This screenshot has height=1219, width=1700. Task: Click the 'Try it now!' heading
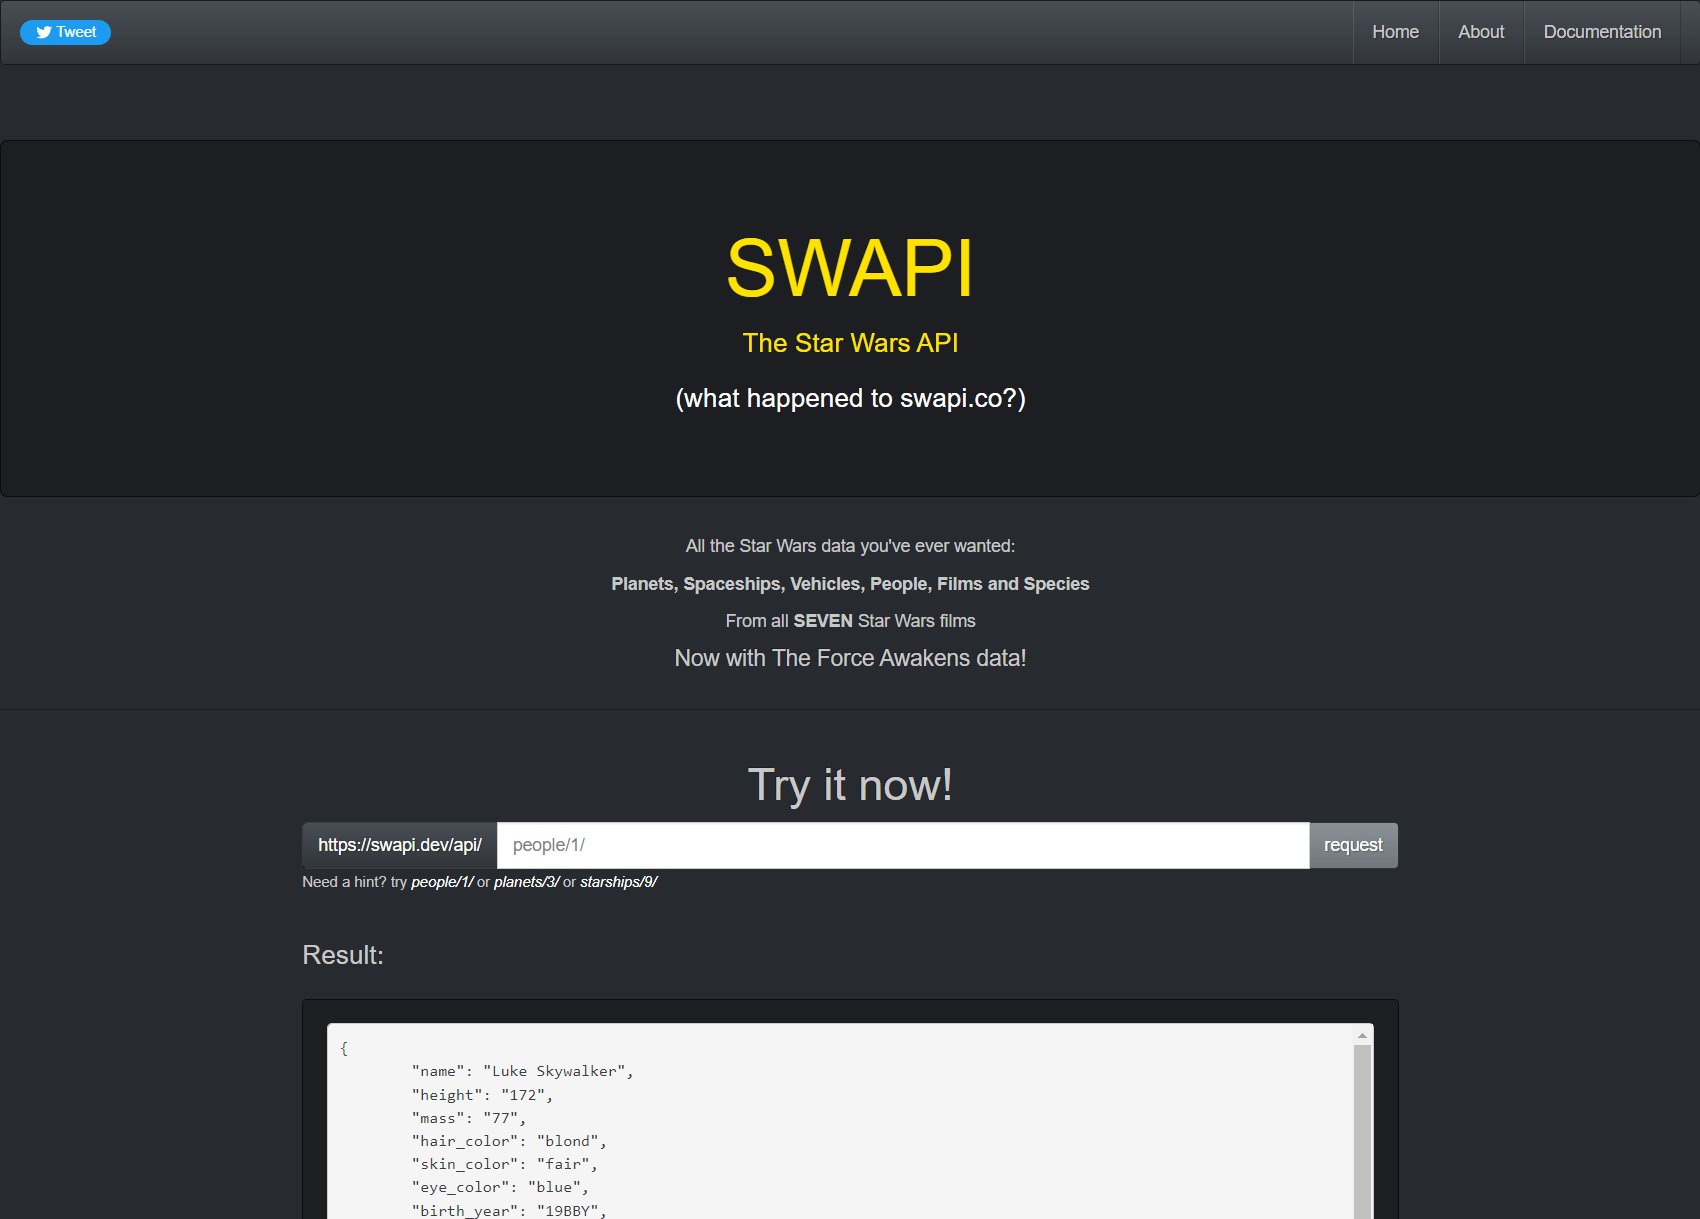point(850,785)
